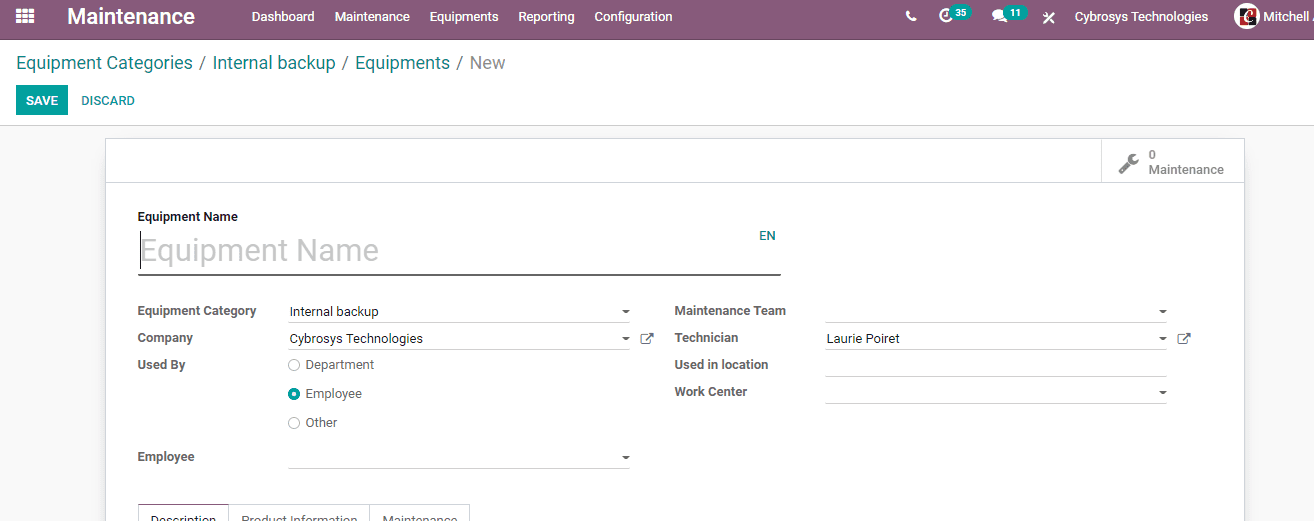Click the Used in location input
The image size is (1314, 521).
click(995, 365)
